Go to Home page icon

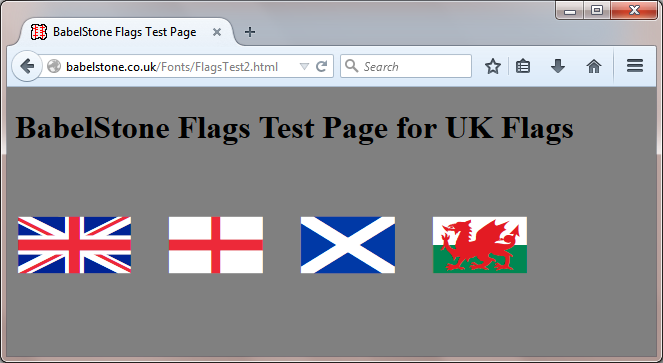(x=594, y=66)
